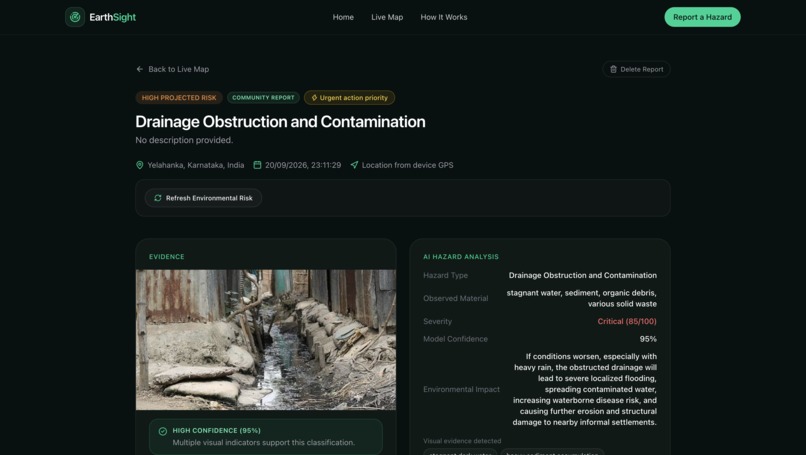
Task: Click the calendar icon by the date
Action: click(x=258, y=165)
